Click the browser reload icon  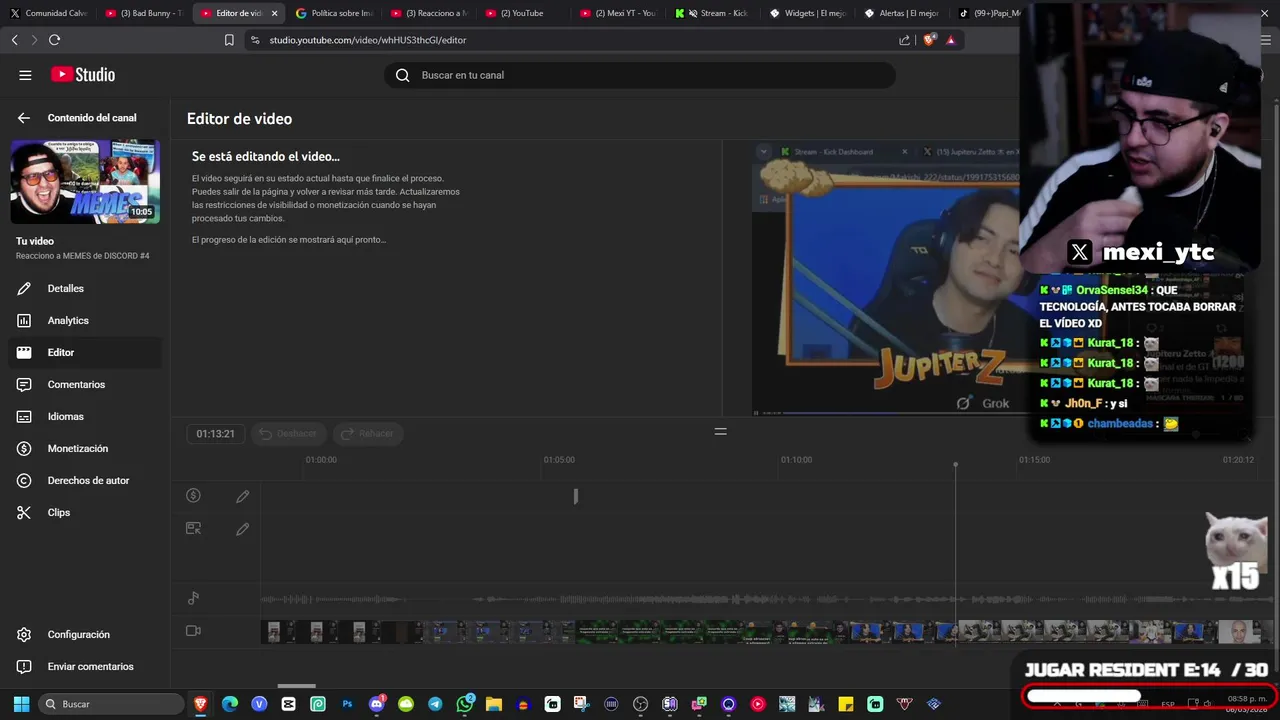pyautogui.click(x=54, y=40)
